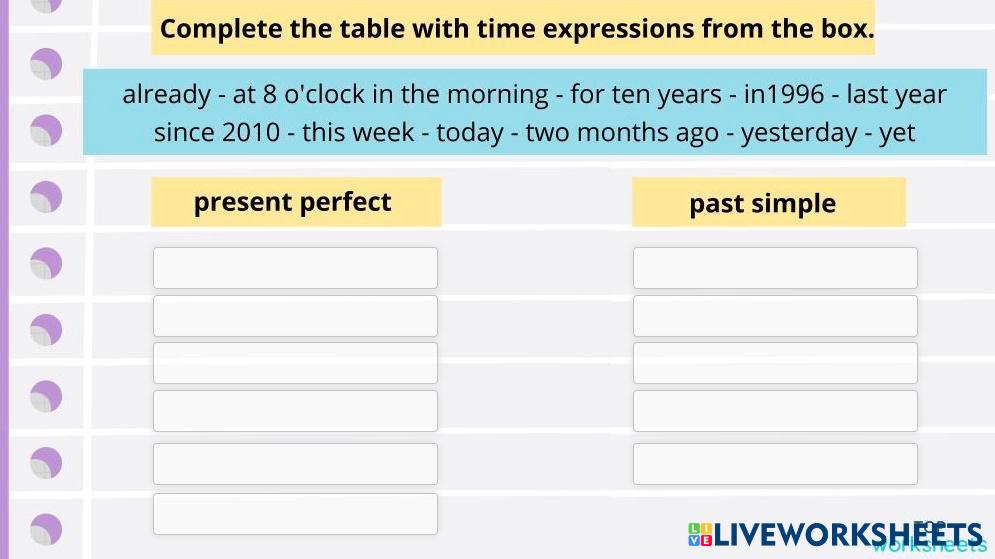Viewport: 995px width, 559px height.
Task: Click the "present perfect" column header
Action: click(x=295, y=202)
